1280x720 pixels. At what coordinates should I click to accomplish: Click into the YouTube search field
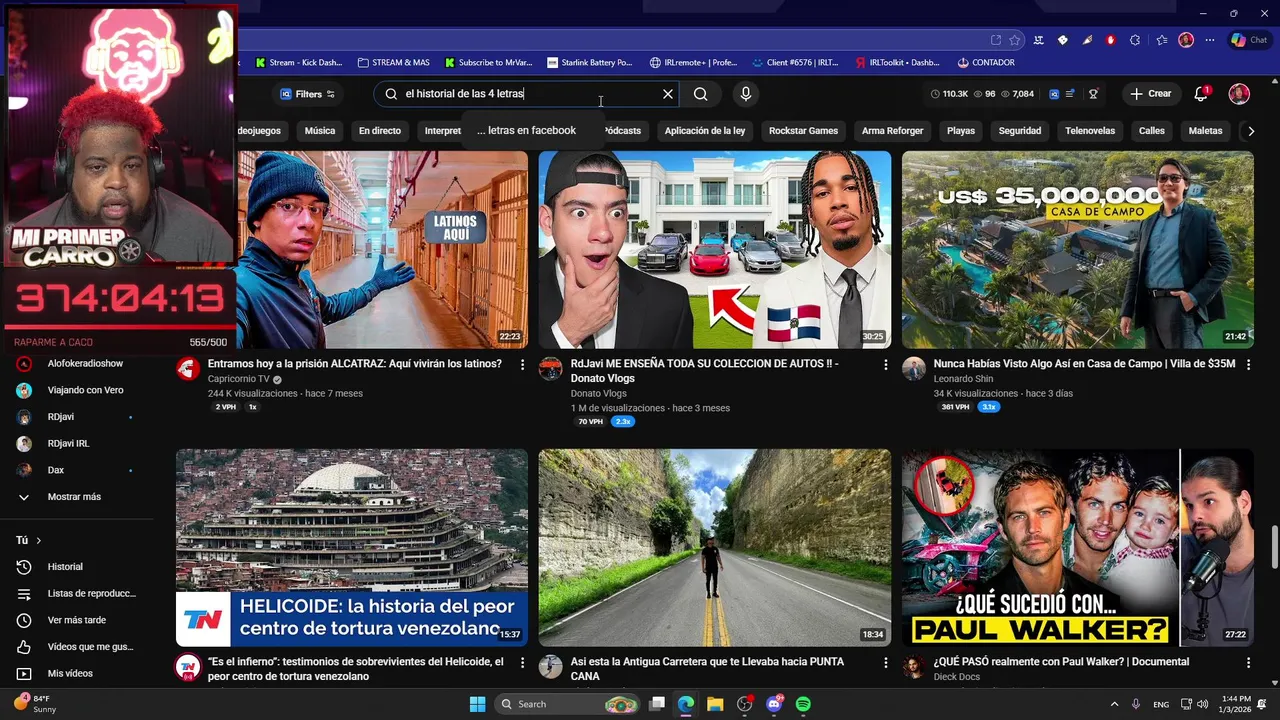[x=525, y=94]
